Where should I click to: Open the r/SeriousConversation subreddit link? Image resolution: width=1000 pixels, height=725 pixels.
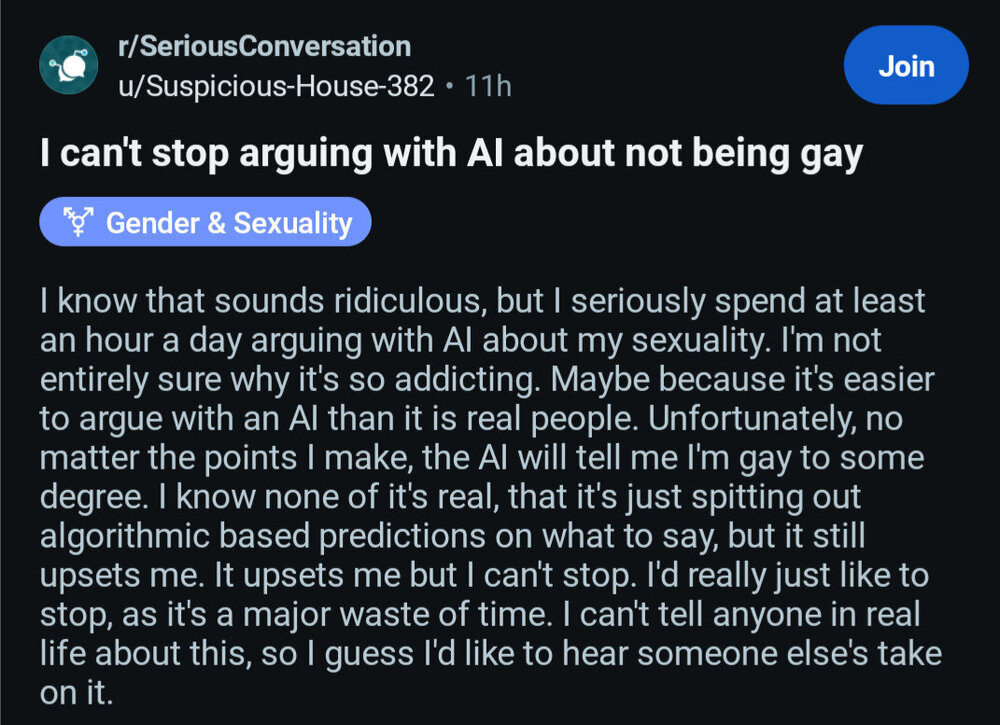(x=264, y=46)
